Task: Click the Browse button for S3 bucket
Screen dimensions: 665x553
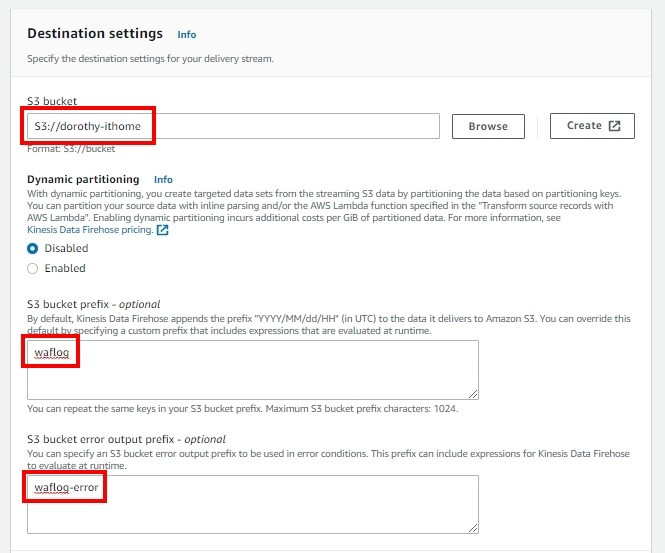Action: click(x=488, y=126)
